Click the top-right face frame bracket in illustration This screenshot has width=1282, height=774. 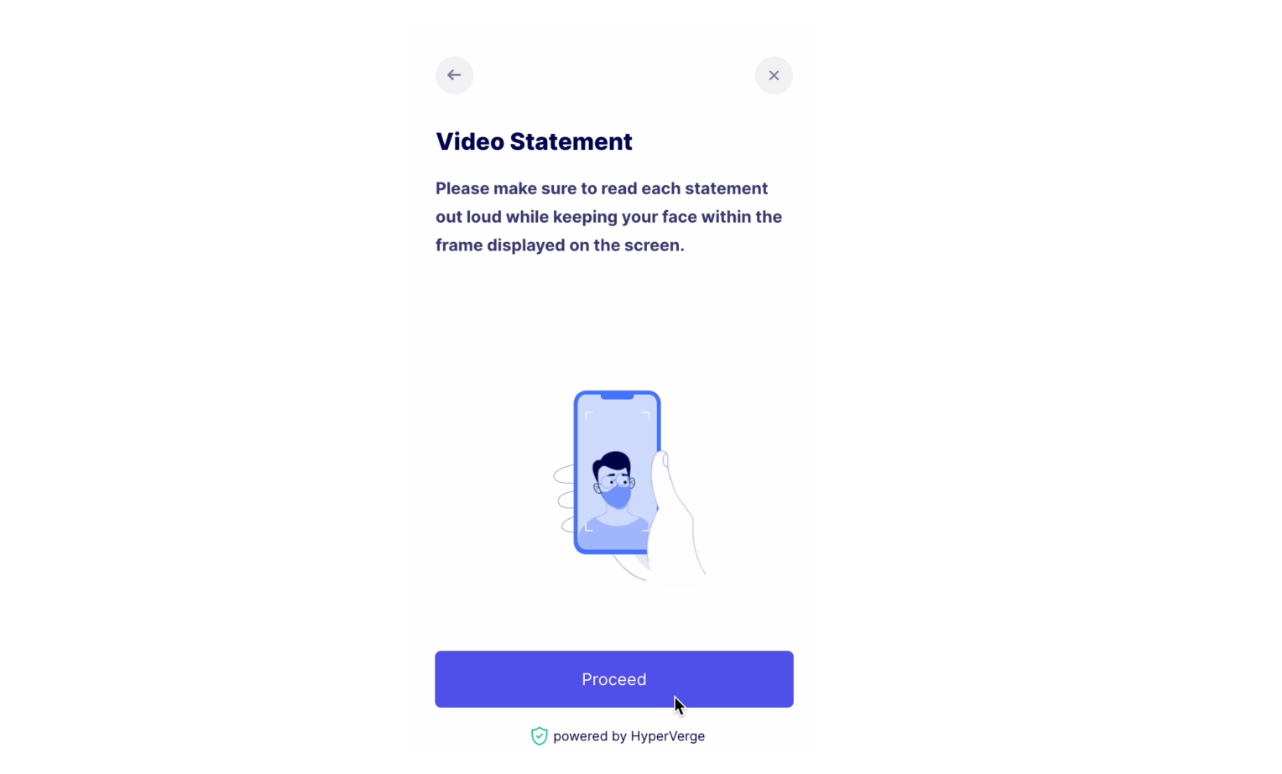click(646, 415)
